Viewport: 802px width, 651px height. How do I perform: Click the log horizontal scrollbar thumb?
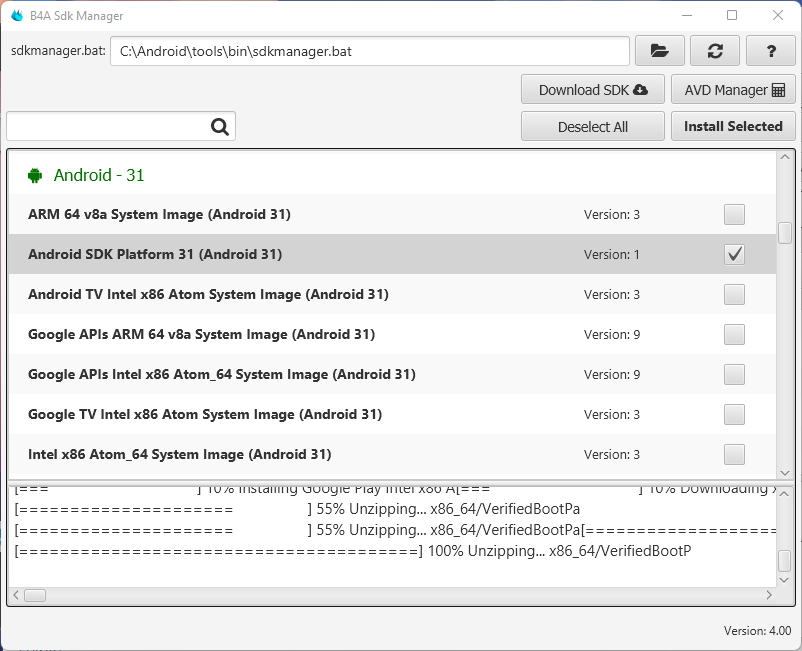pyautogui.click(x=35, y=595)
